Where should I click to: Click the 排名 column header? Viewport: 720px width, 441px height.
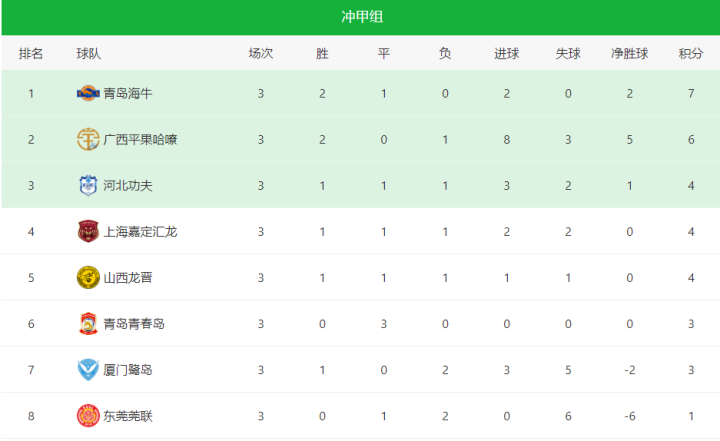click(x=31, y=54)
